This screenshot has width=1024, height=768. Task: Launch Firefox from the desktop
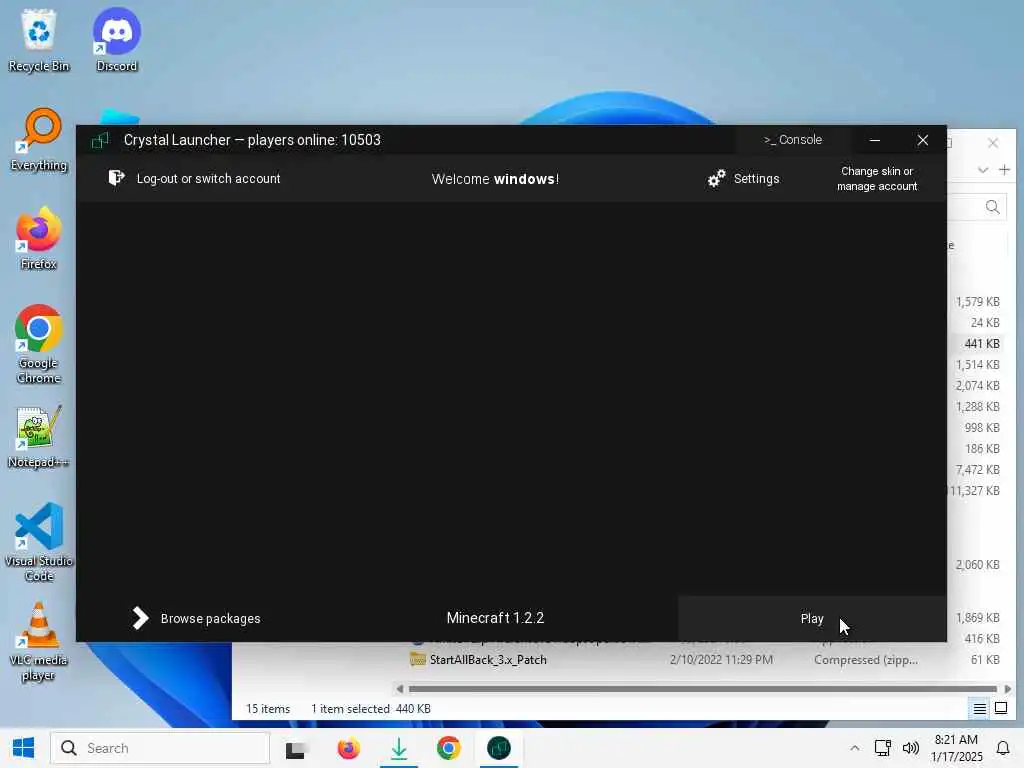point(39,239)
